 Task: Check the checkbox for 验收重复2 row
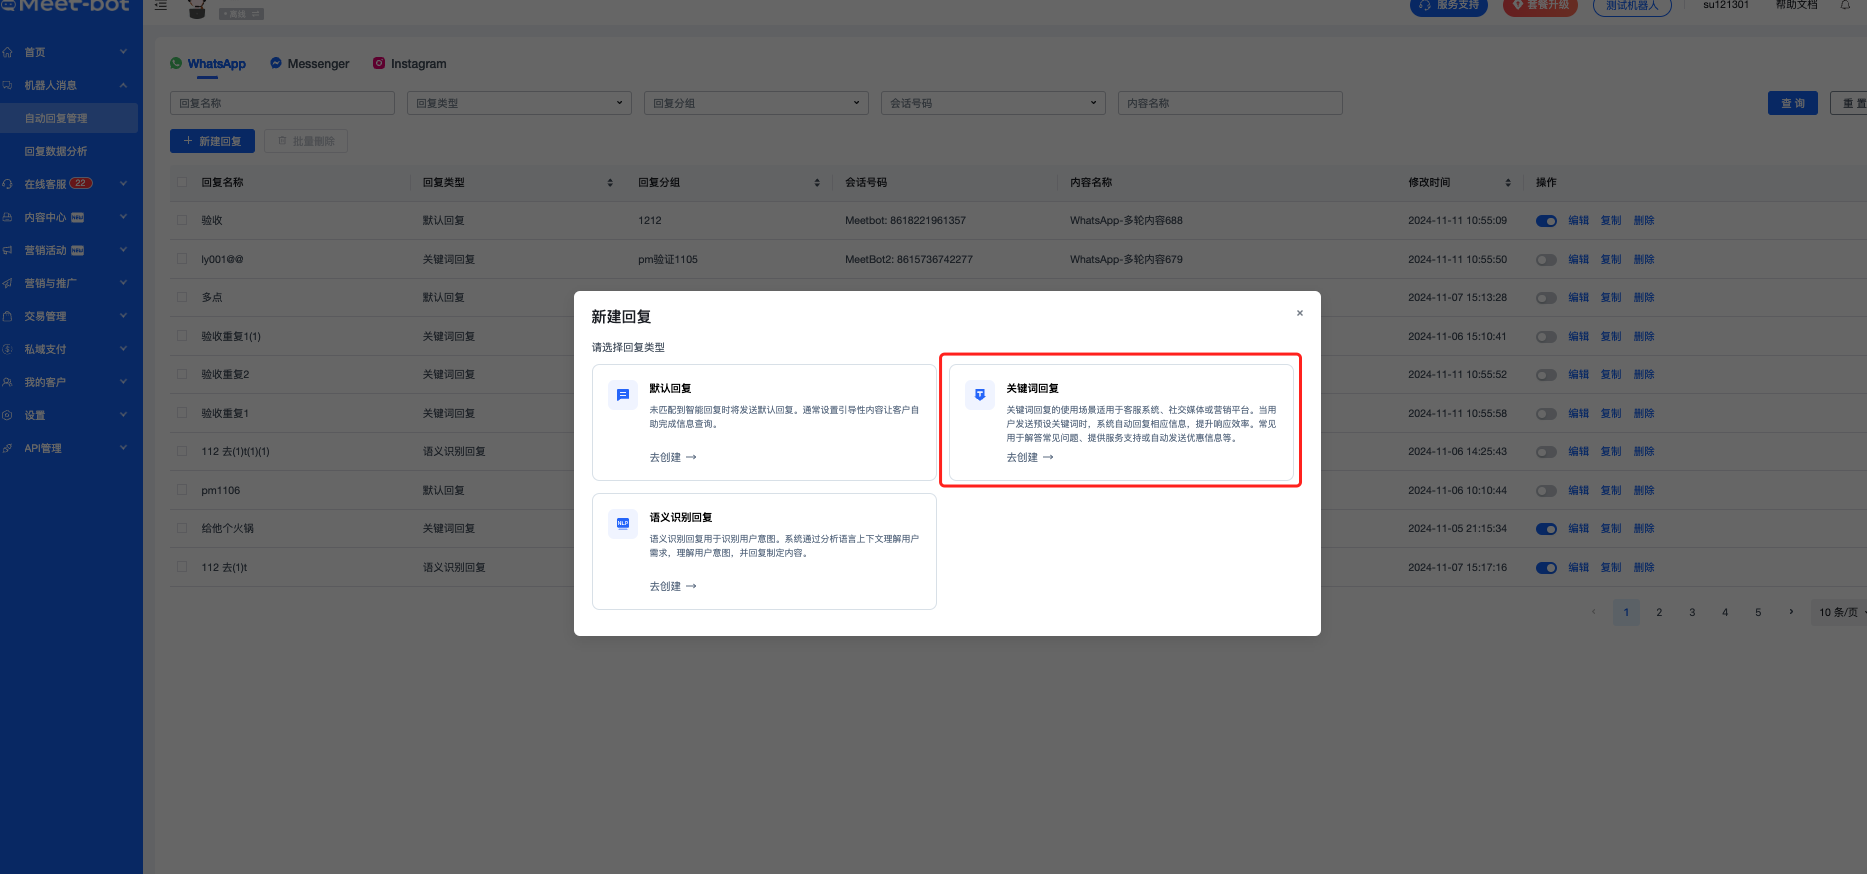tap(182, 374)
